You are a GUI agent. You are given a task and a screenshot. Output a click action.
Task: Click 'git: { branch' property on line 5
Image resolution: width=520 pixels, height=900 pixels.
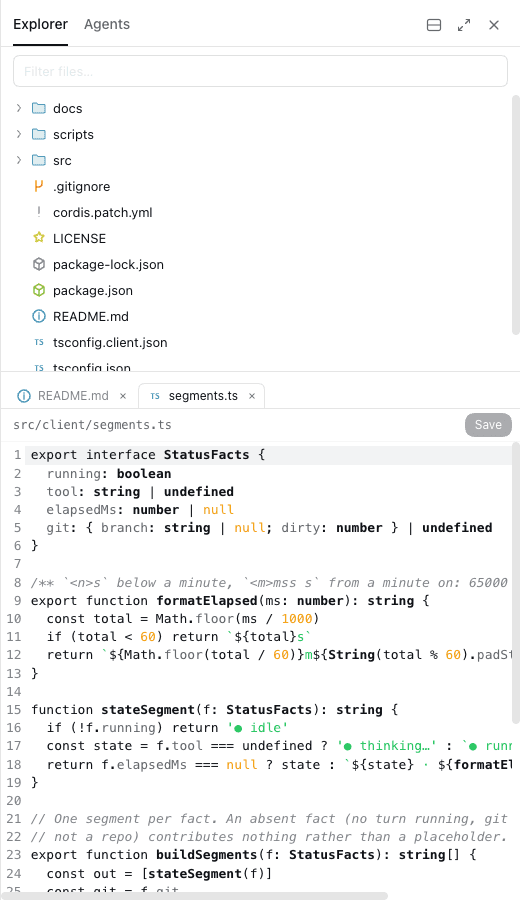[x=100, y=528]
